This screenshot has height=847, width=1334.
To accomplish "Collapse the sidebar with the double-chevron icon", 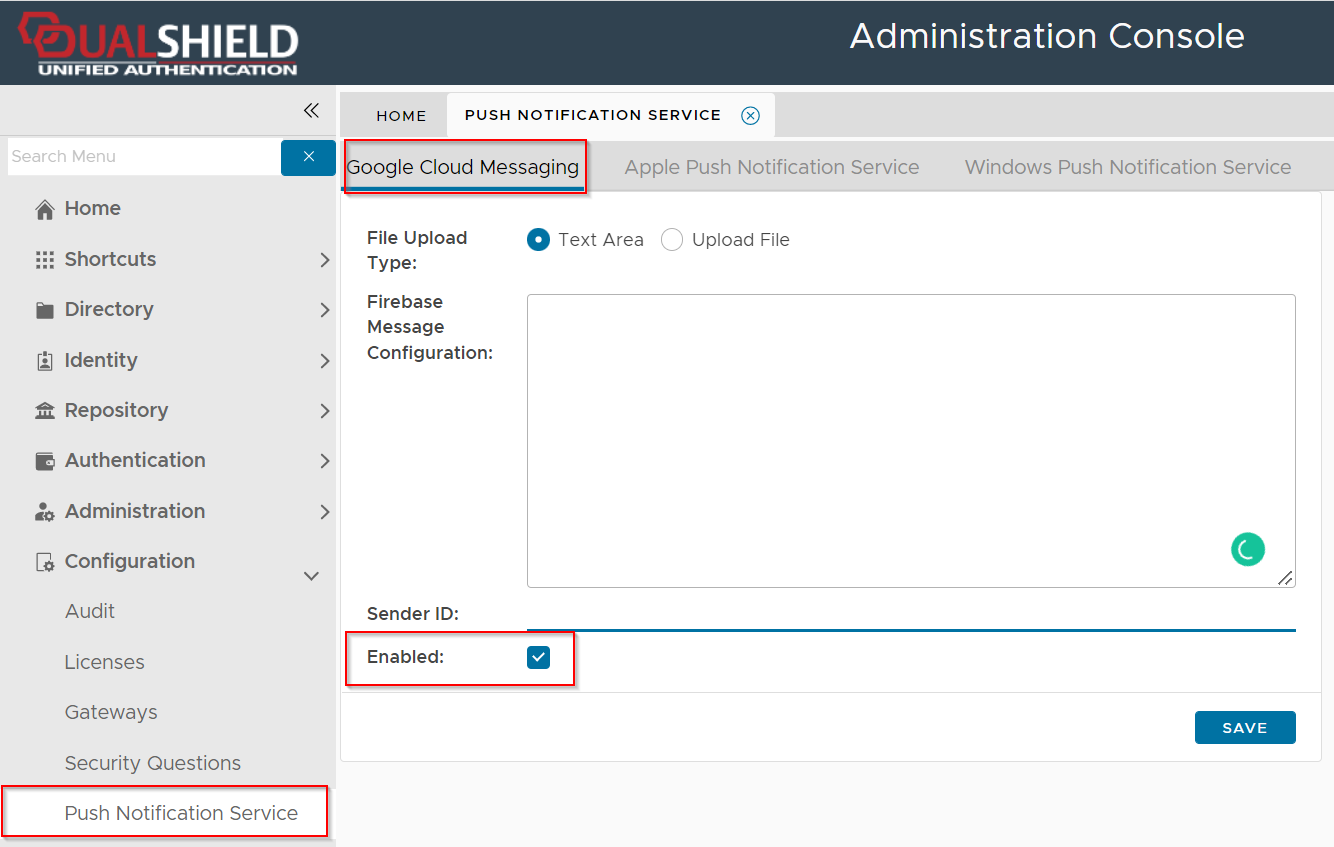I will point(311,111).
